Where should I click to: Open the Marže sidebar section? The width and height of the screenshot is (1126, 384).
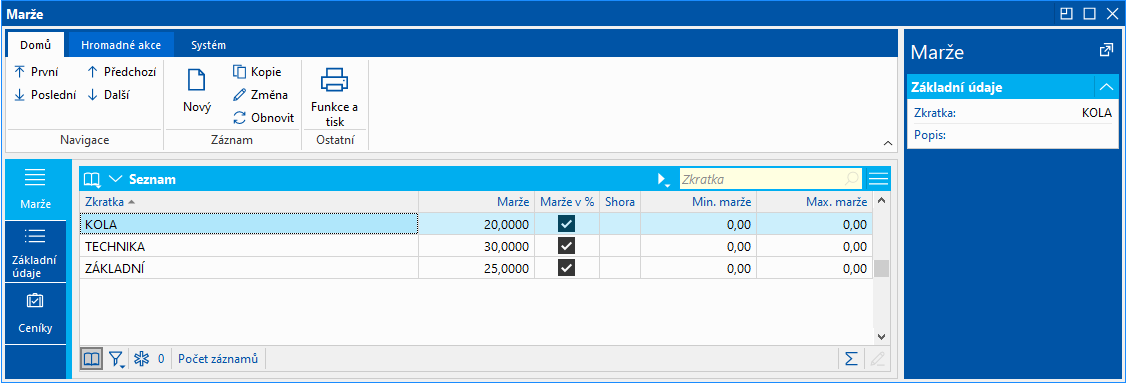pos(35,189)
